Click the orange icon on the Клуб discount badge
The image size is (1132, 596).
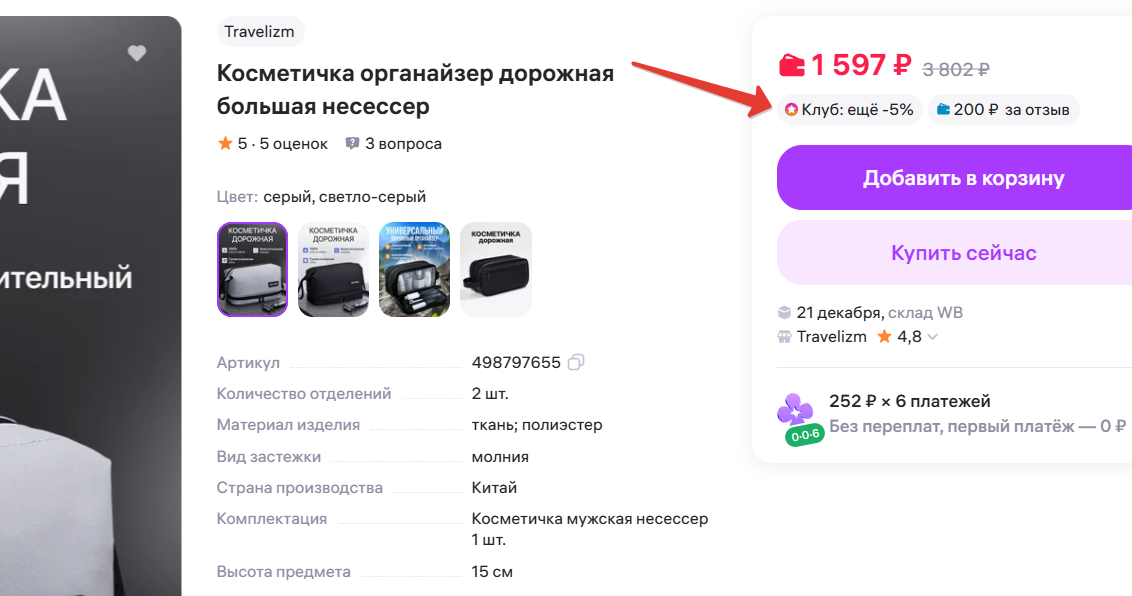794,109
